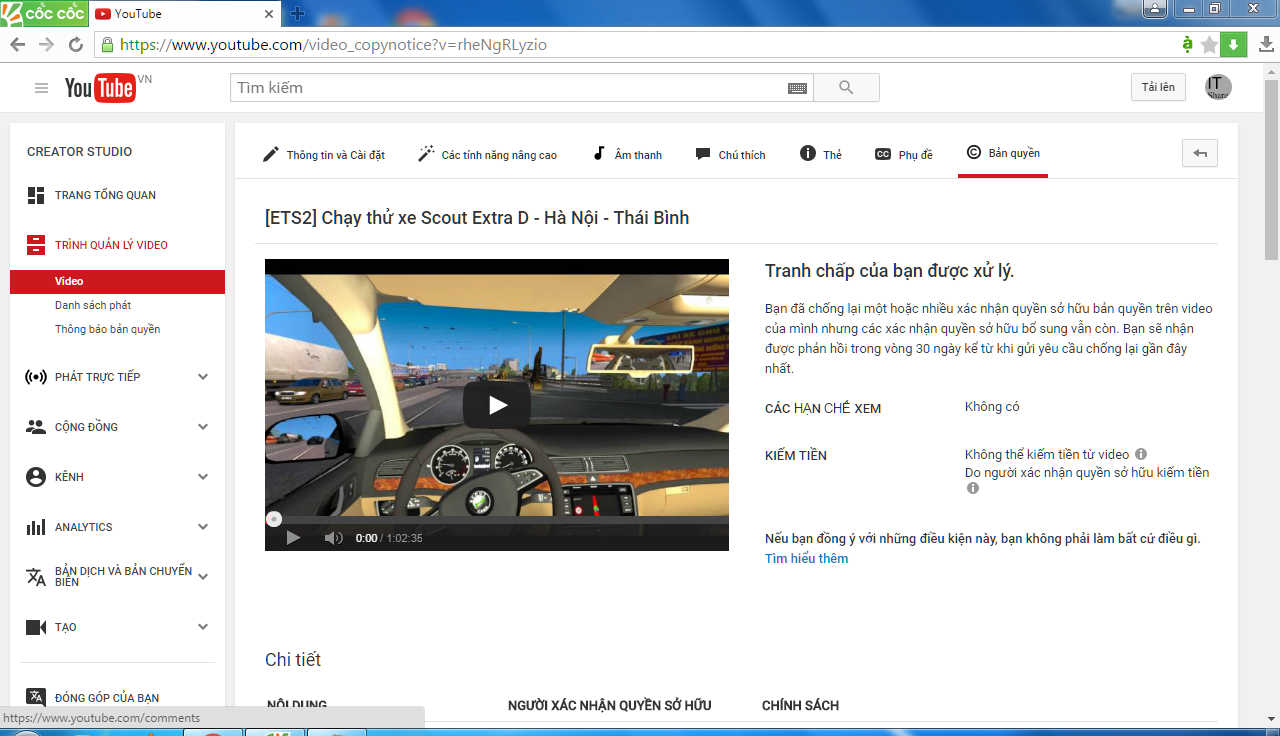Click the Cốc Cốc browser logo button
1280x736 pixels.
click(42, 13)
